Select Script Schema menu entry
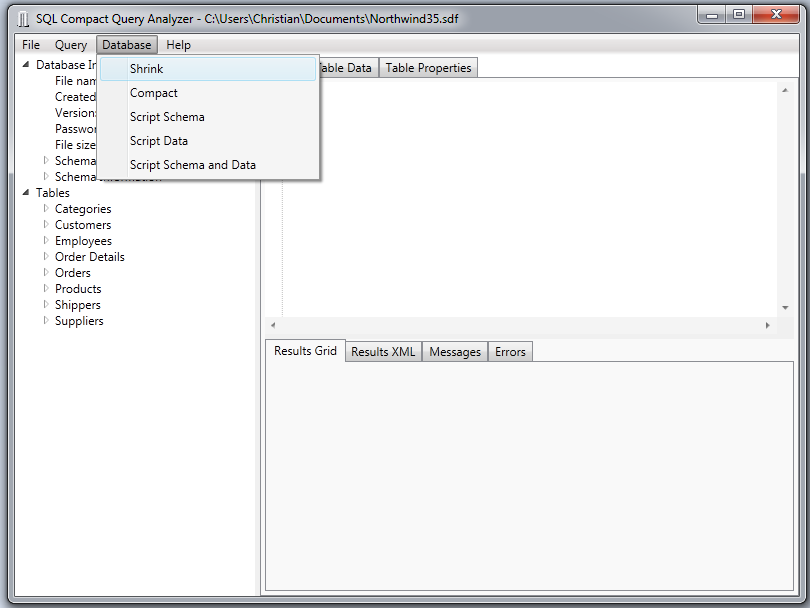 click(208, 117)
